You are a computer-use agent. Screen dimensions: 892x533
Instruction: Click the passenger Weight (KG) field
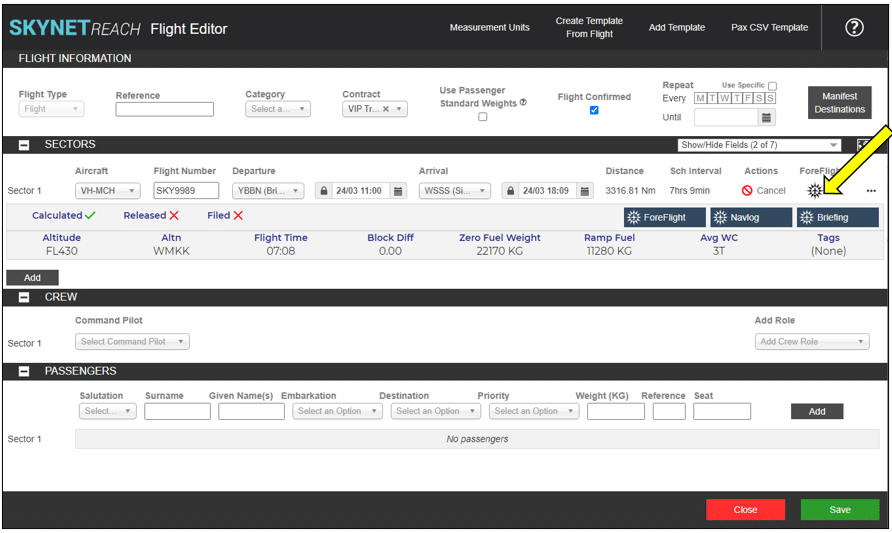click(x=616, y=411)
